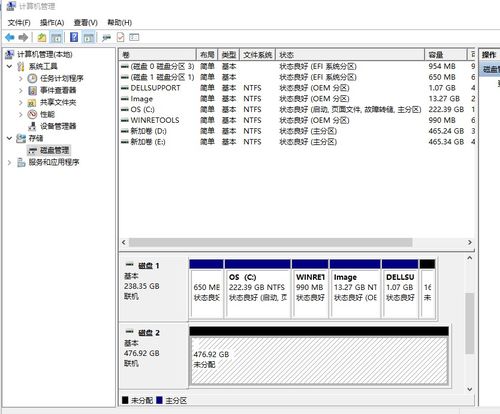Open the 文件(F) menu
The width and height of the screenshot is (500, 414).
[19, 23]
